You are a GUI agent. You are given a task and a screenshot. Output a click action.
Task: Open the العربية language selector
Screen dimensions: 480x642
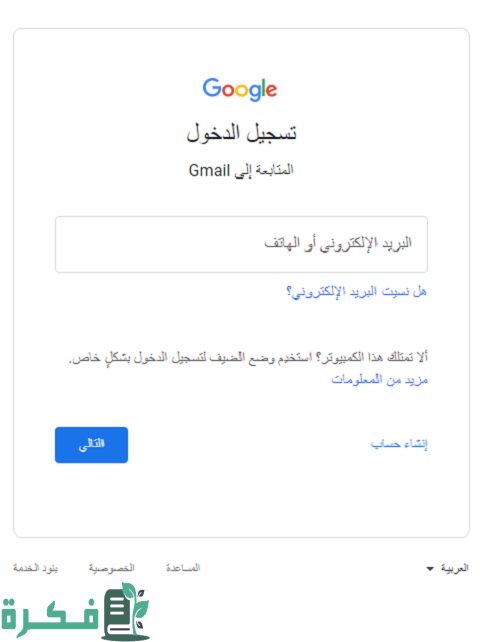447,568
